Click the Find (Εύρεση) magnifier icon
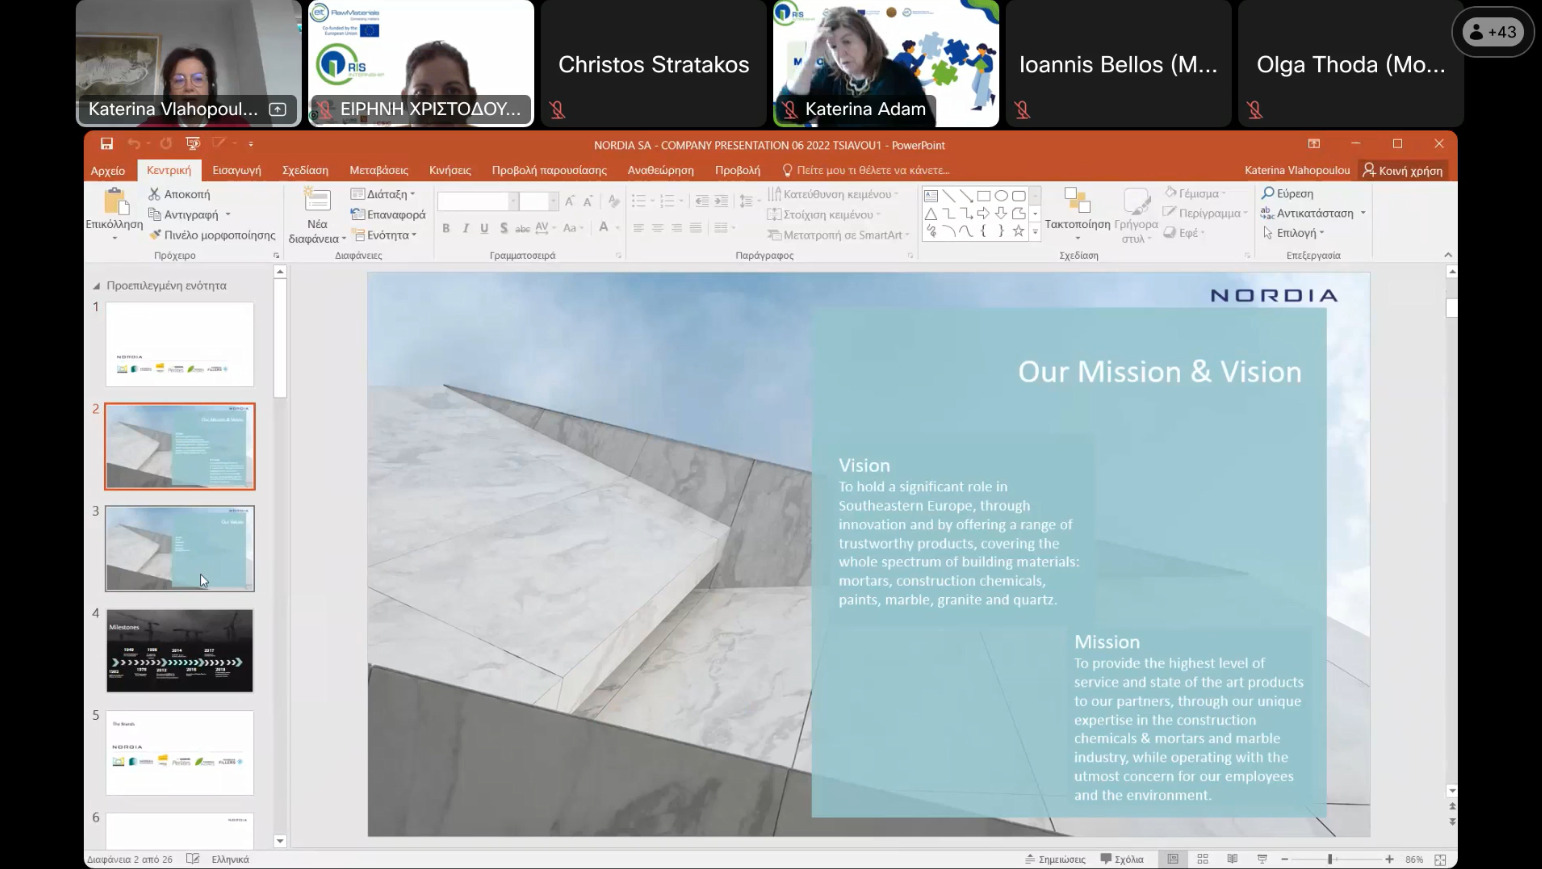The width and height of the screenshot is (1542, 869). point(1268,193)
